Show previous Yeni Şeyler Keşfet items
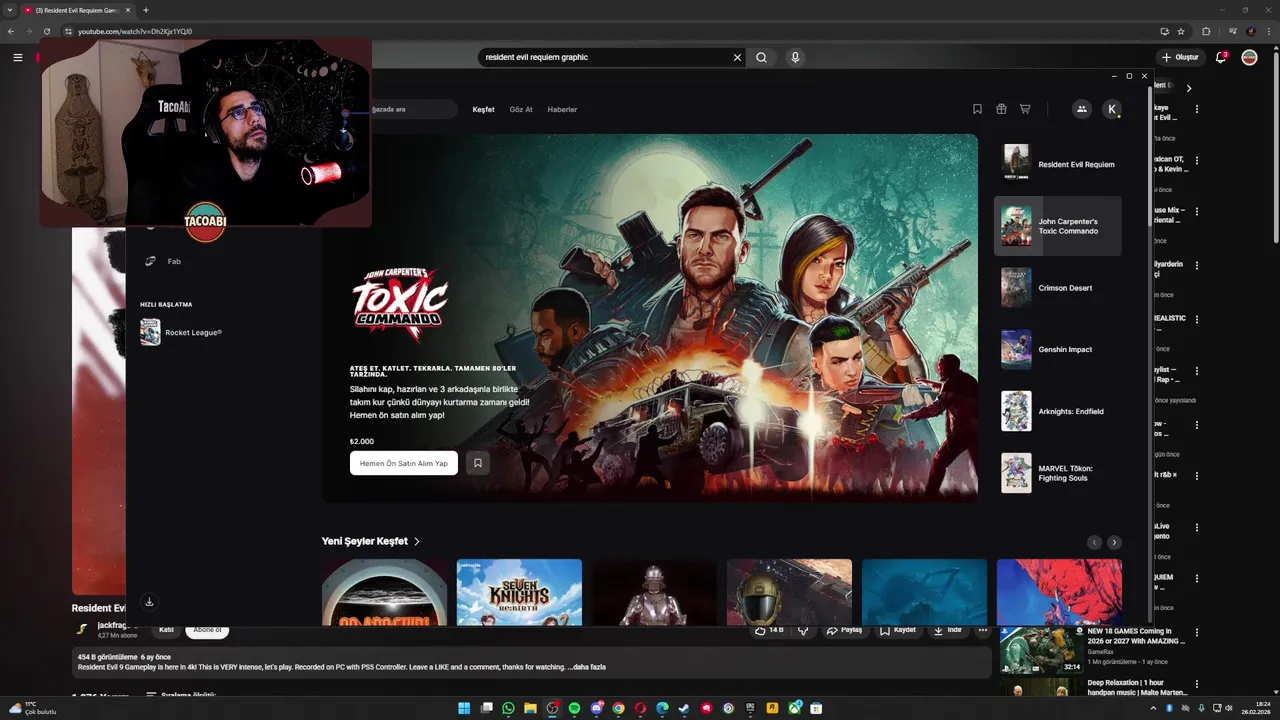1280x720 pixels. coord(1094,542)
